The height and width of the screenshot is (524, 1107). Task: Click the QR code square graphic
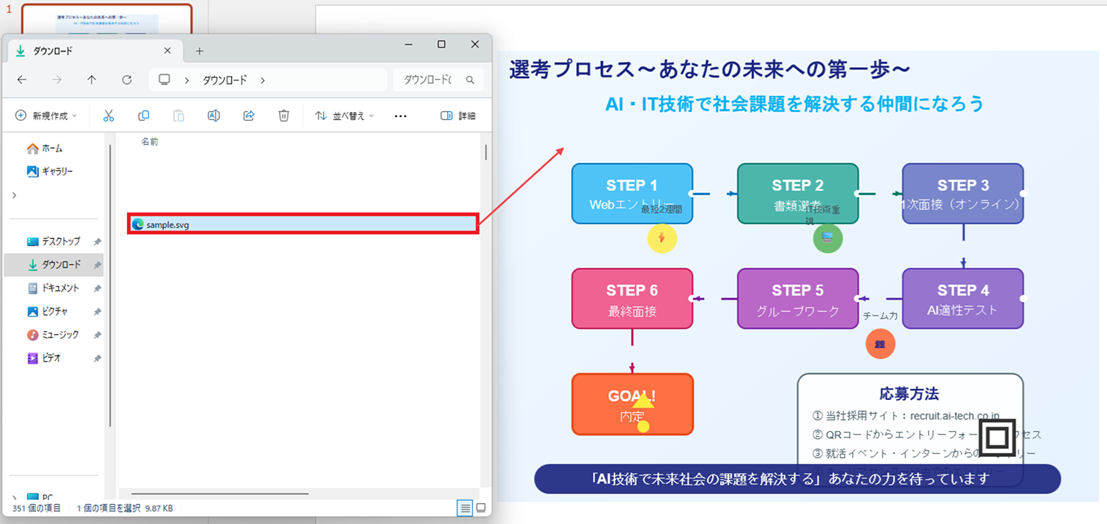[x=996, y=439]
